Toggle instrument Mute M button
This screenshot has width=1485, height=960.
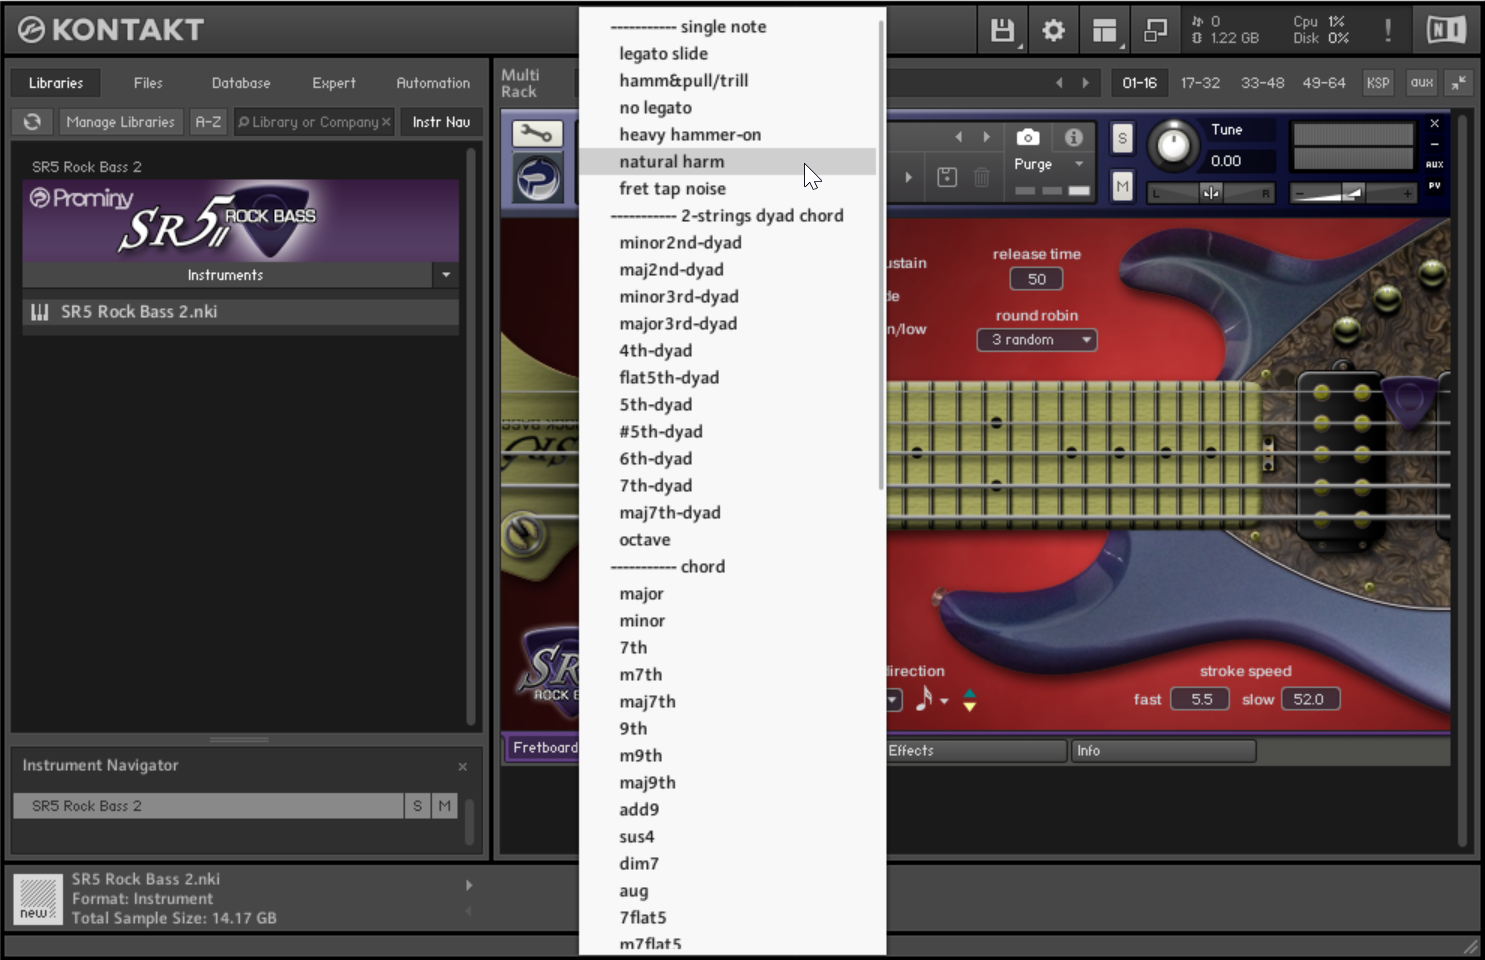pyautogui.click(x=1122, y=186)
